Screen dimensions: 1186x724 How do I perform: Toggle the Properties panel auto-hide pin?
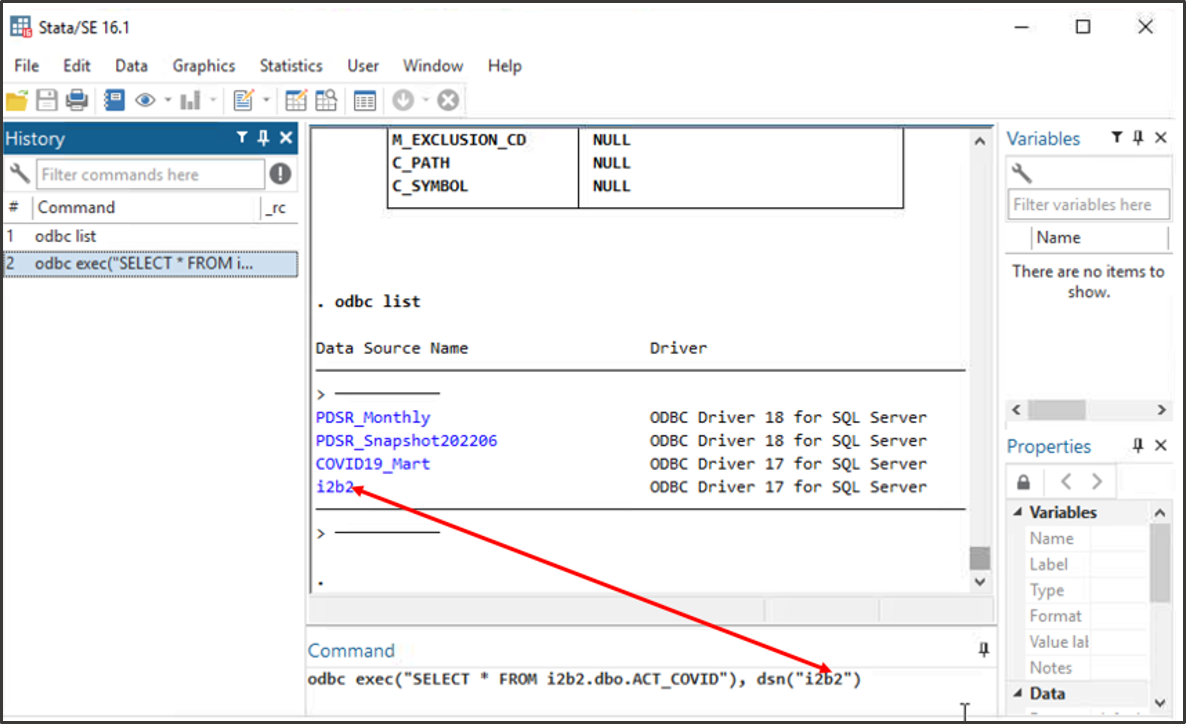[x=1138, y=446]
